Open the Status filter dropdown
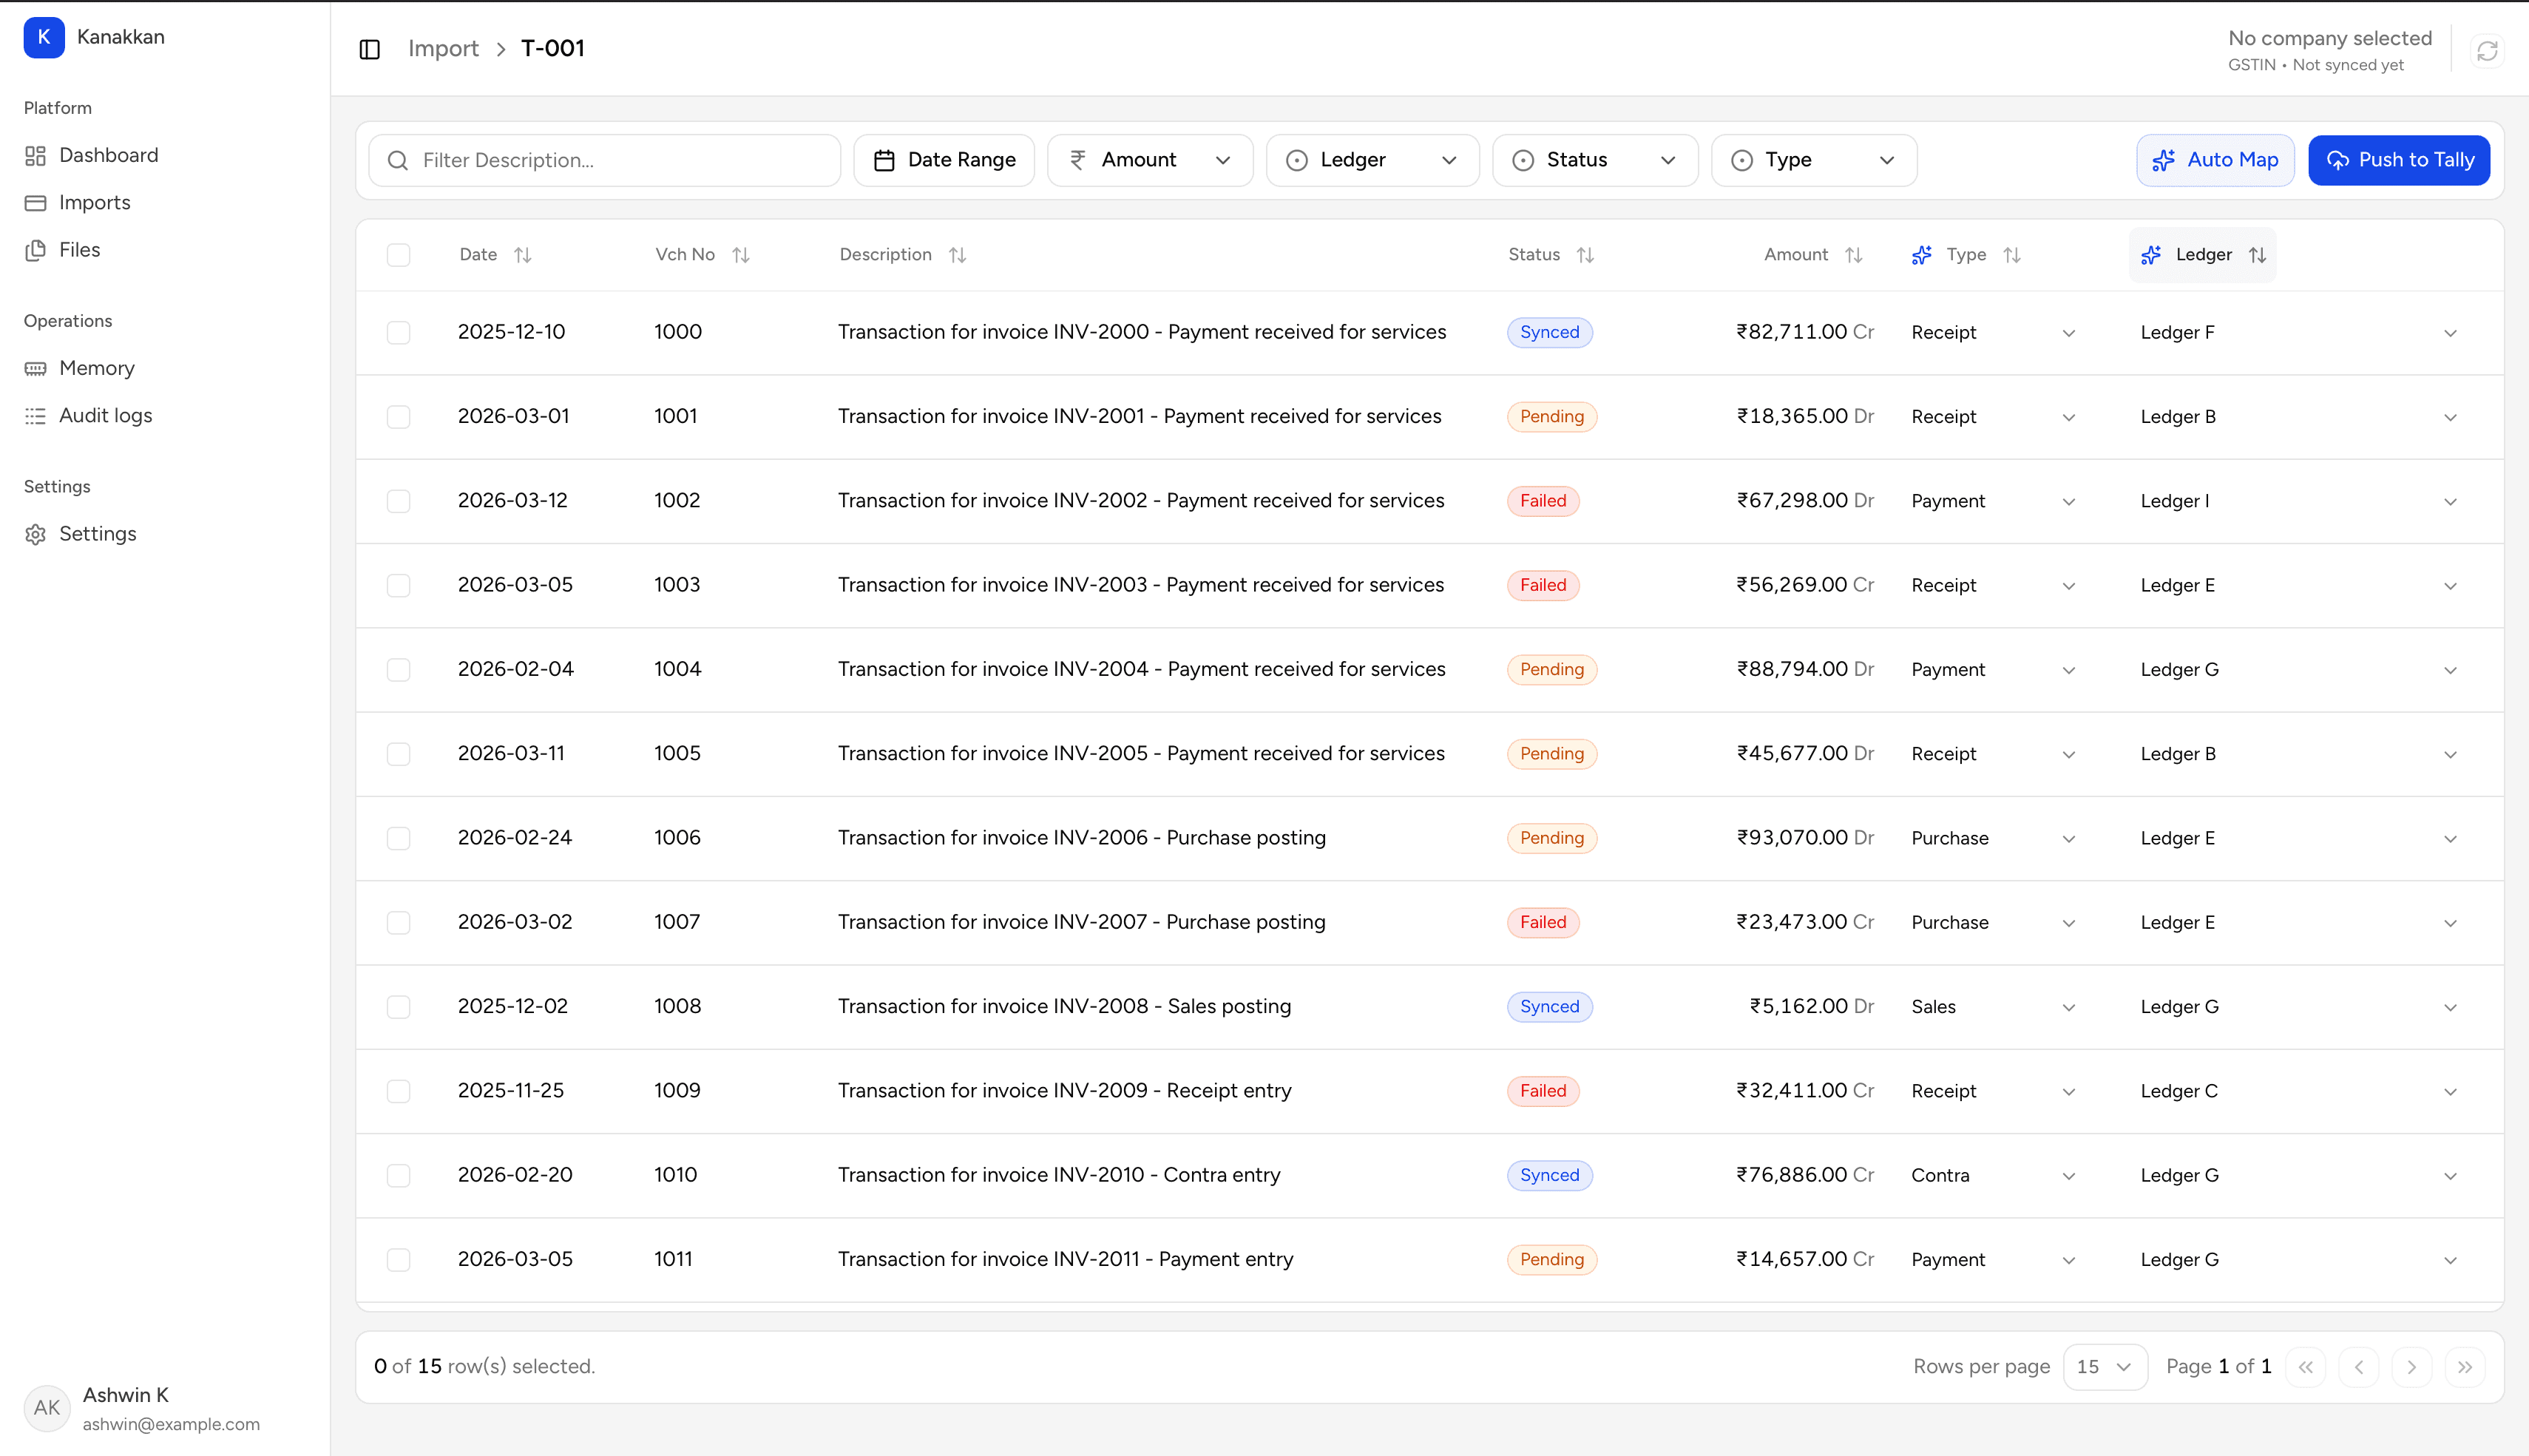The height and width of the screenshot is (1456, 2529). click(1594, 160)
